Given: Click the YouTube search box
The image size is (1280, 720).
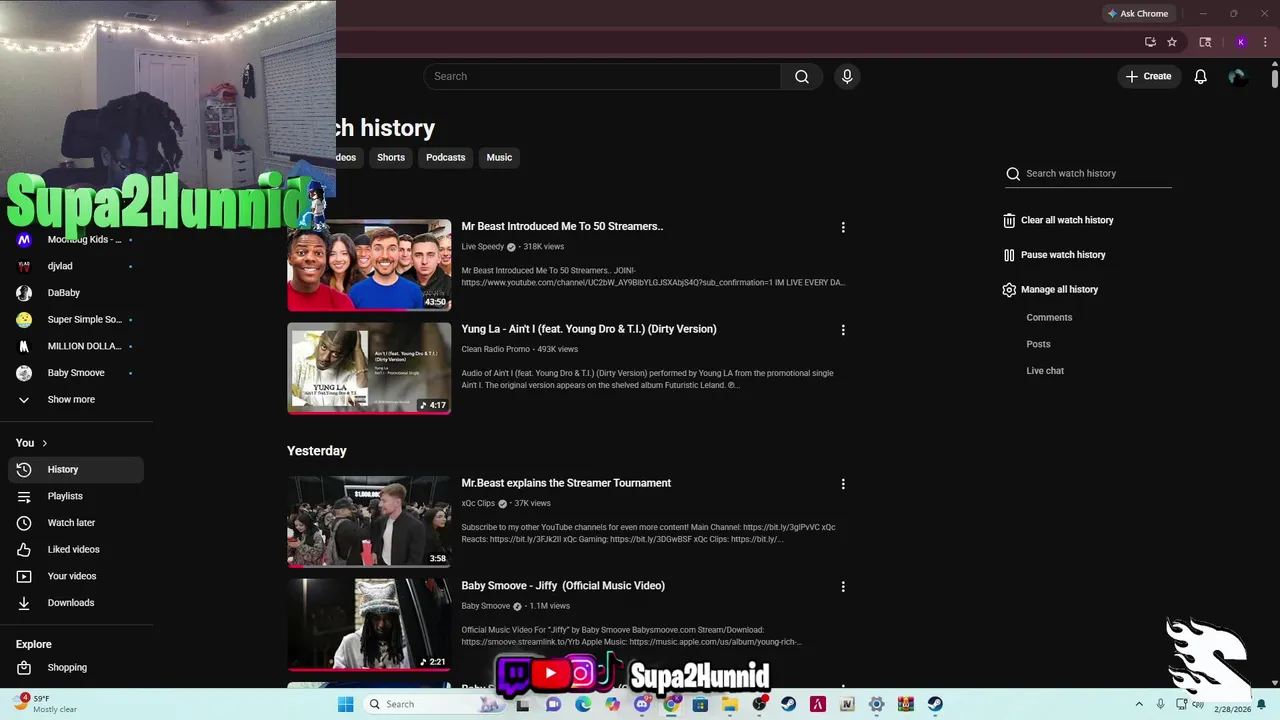Looking at the screenshot, I should 603,76.
